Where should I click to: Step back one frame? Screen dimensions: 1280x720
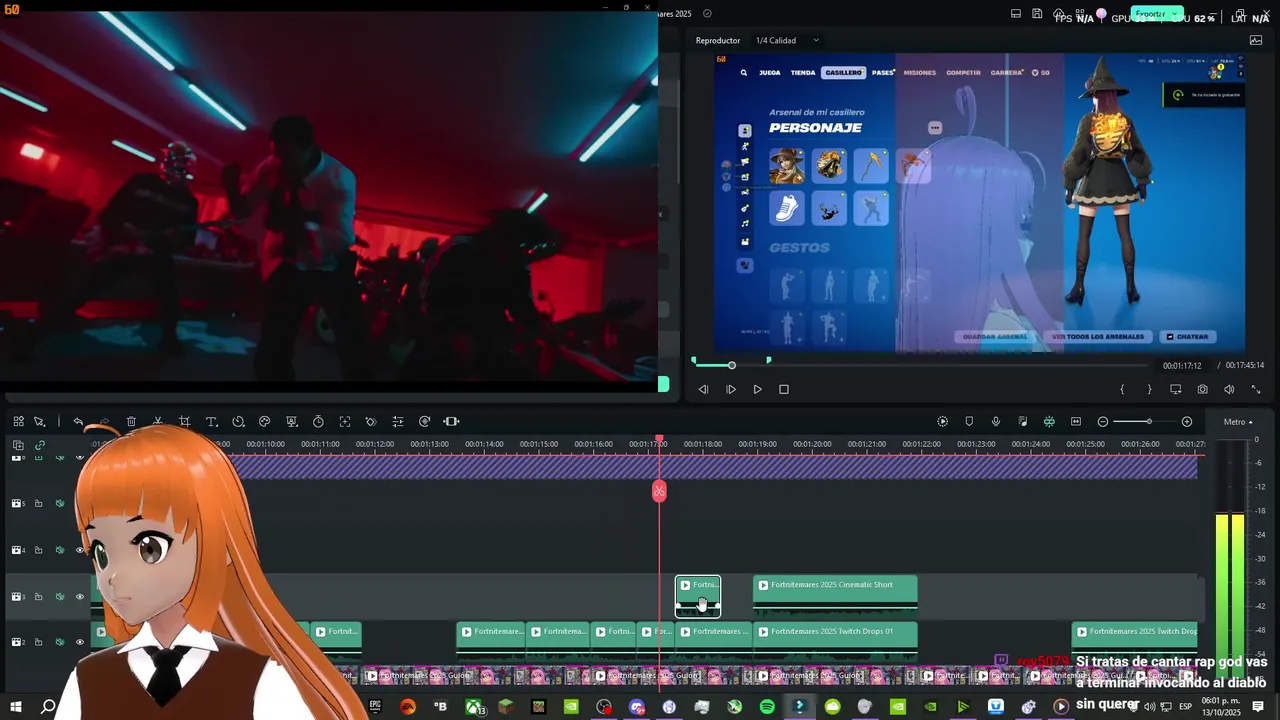(x=703, y=390)
